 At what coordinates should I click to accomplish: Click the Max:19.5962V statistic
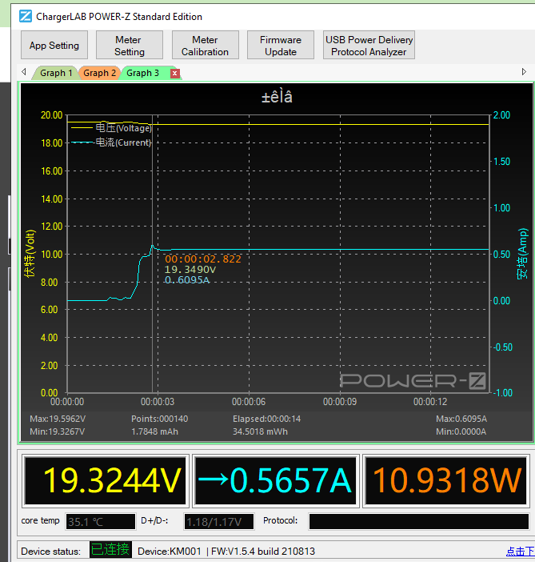[x=58, y=419]
